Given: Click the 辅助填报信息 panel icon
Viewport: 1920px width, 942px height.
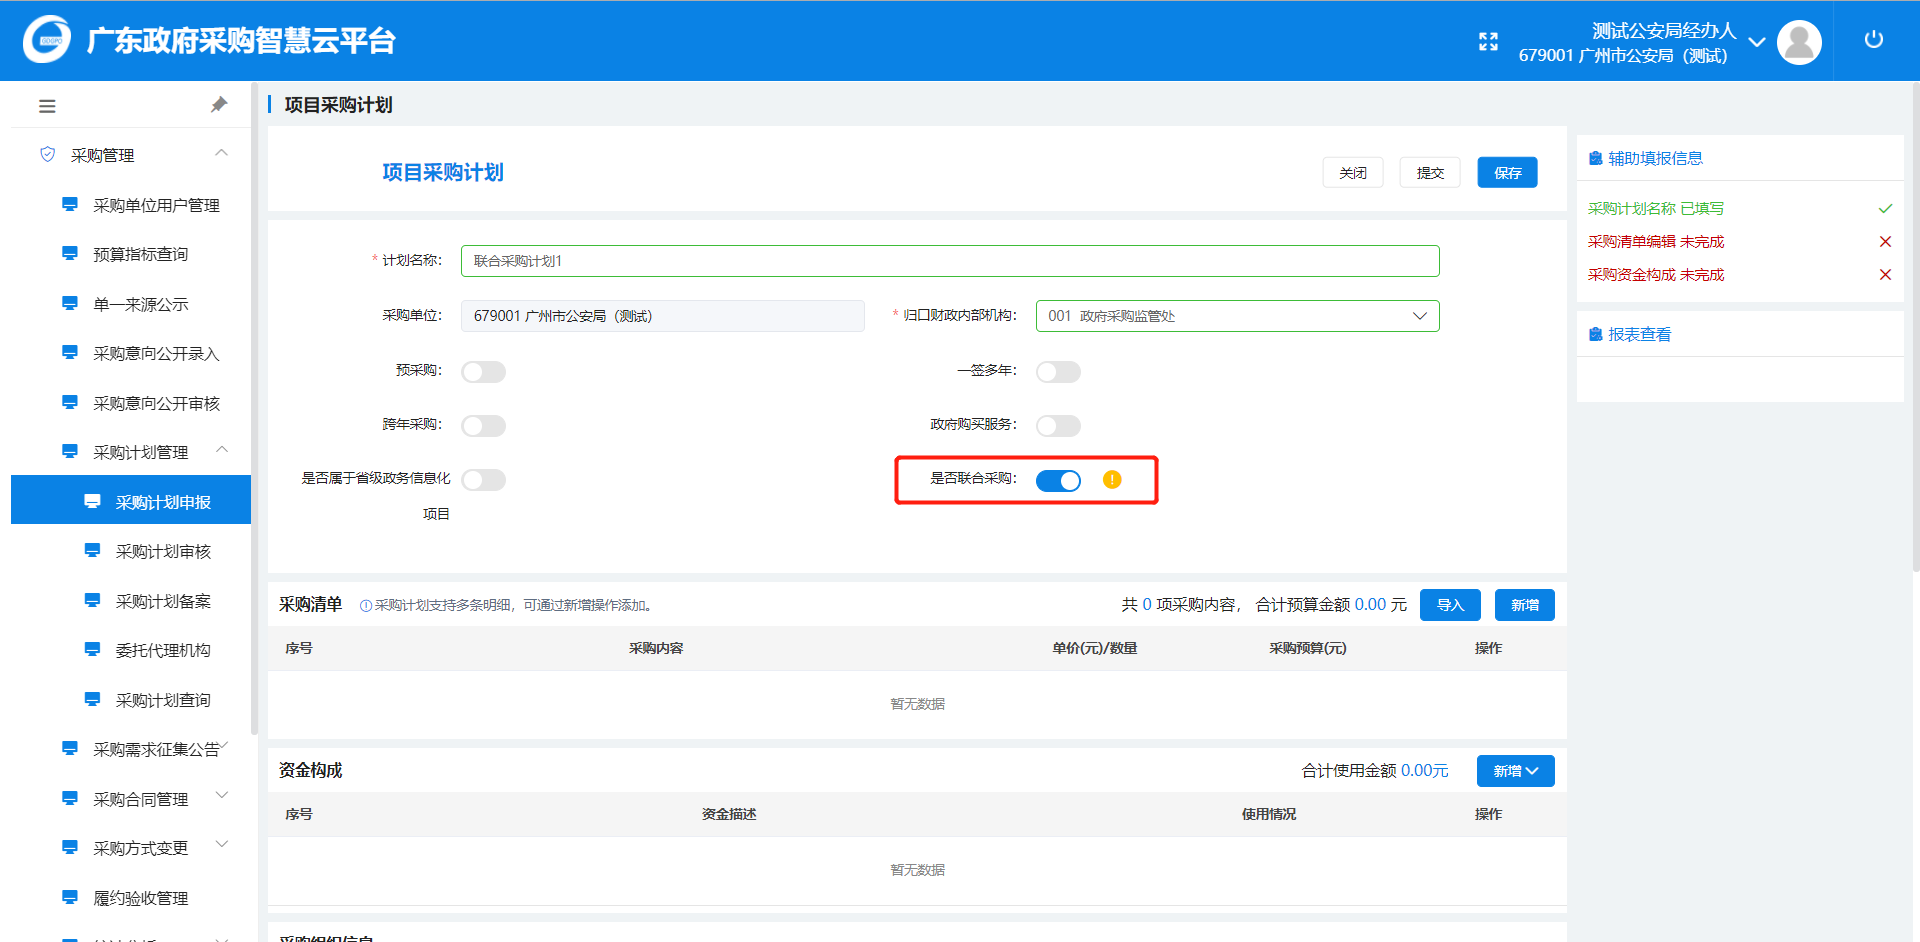Looking at the screenshot, I should tap(1596, 158).
